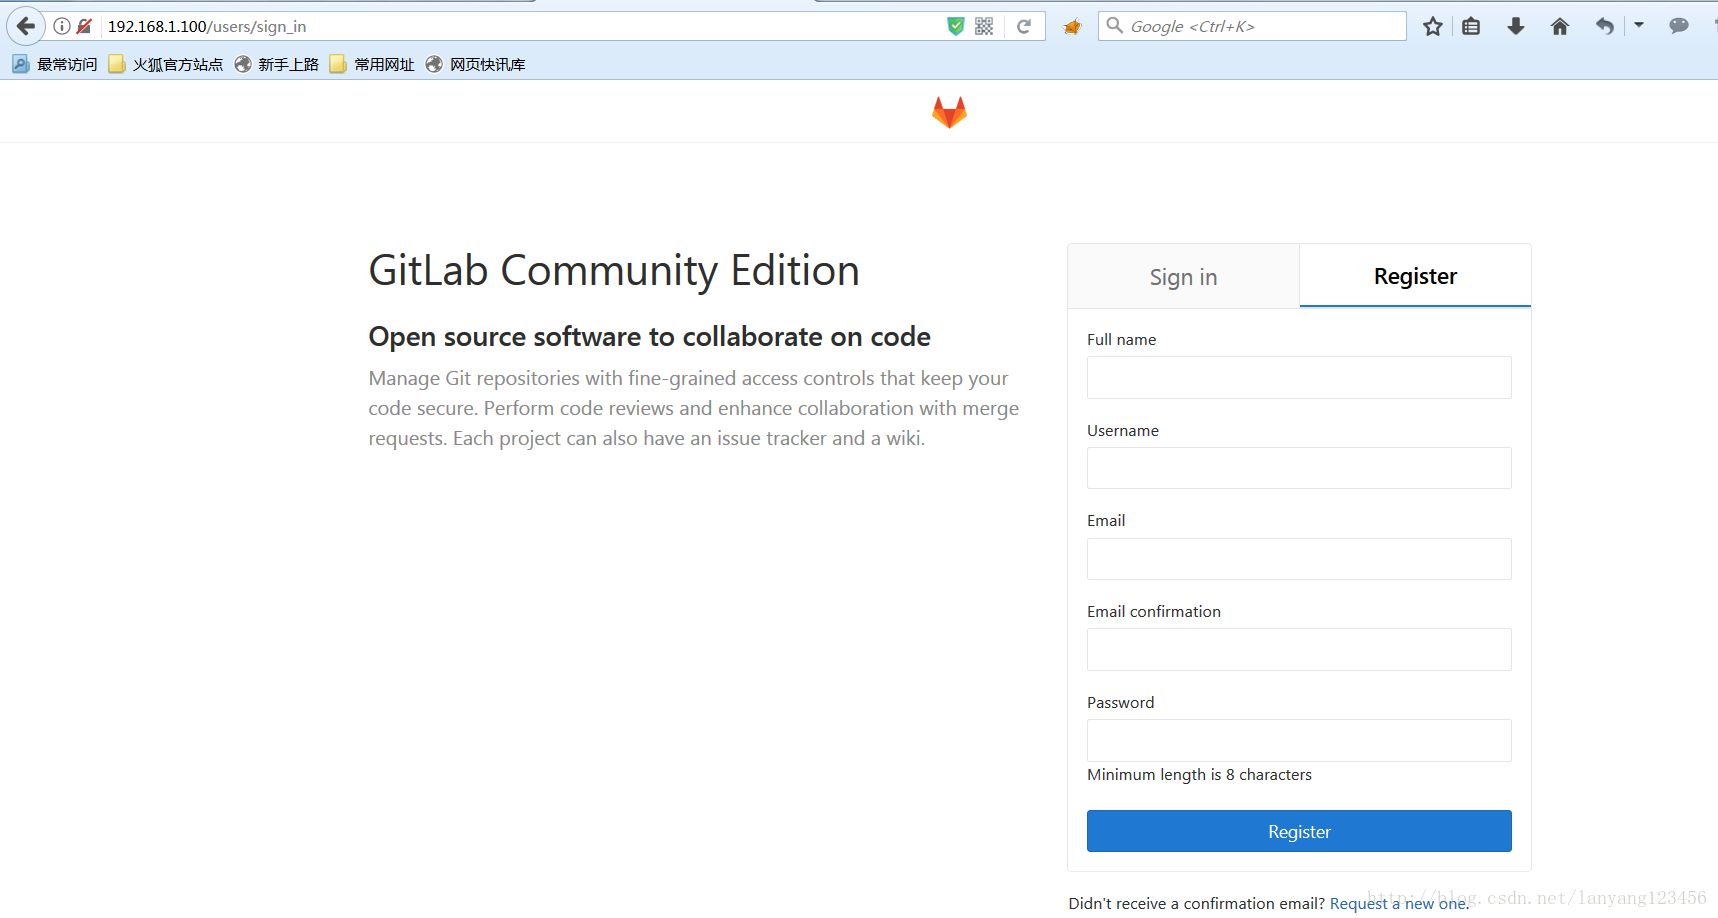Focus the Email confirmation input field

[x=1299, y=650]
